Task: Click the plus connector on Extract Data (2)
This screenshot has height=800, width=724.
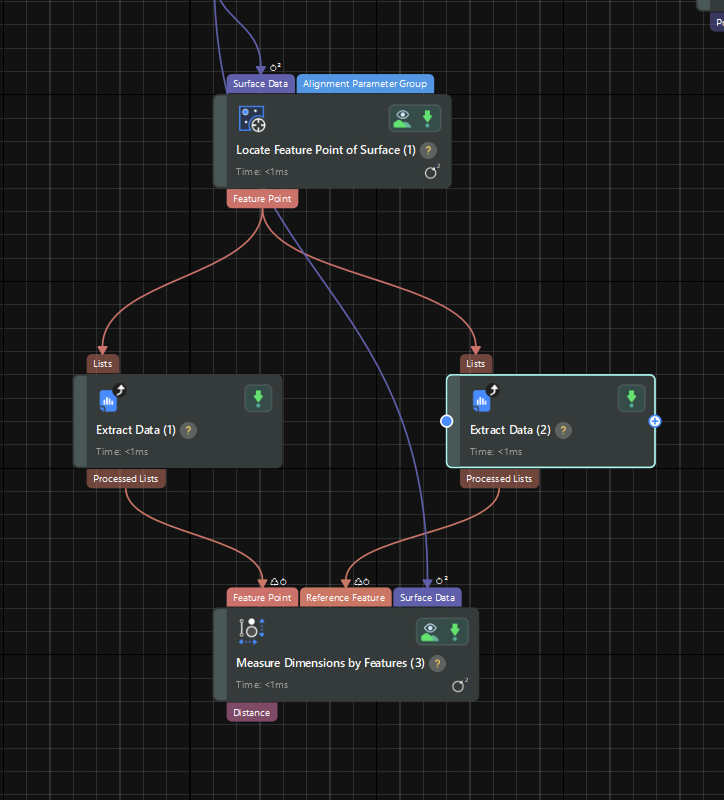Action: click(655, 421)
